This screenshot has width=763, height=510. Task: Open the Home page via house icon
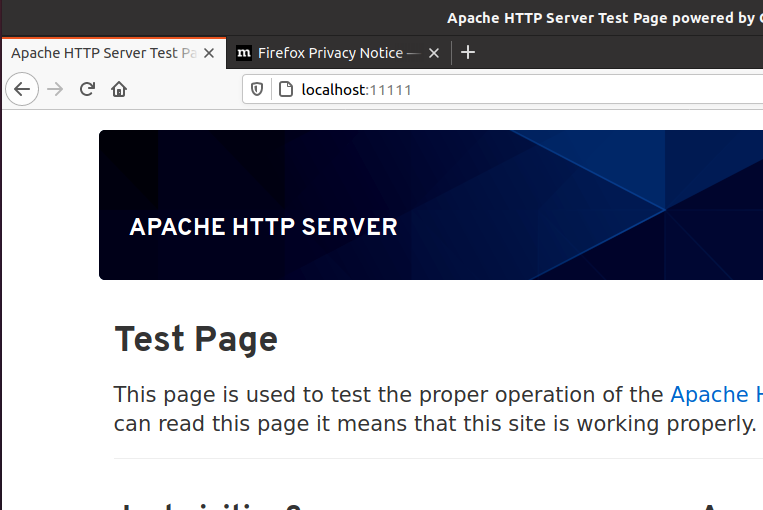tap(119, 89)
